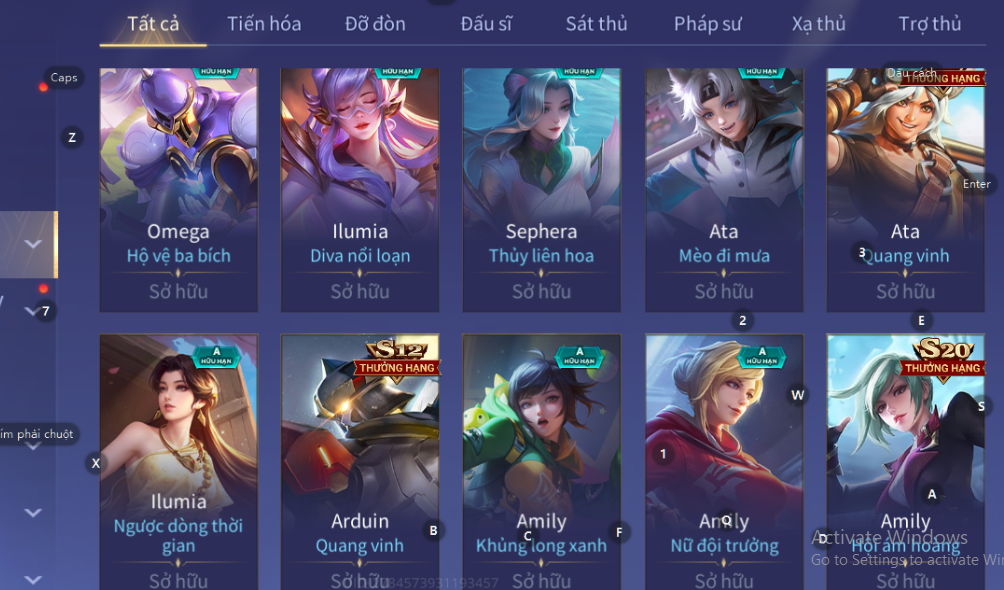Click the S20 Thưởng hạng badge on Amily
Viewport: 1004px width, 590px height.
943,359
